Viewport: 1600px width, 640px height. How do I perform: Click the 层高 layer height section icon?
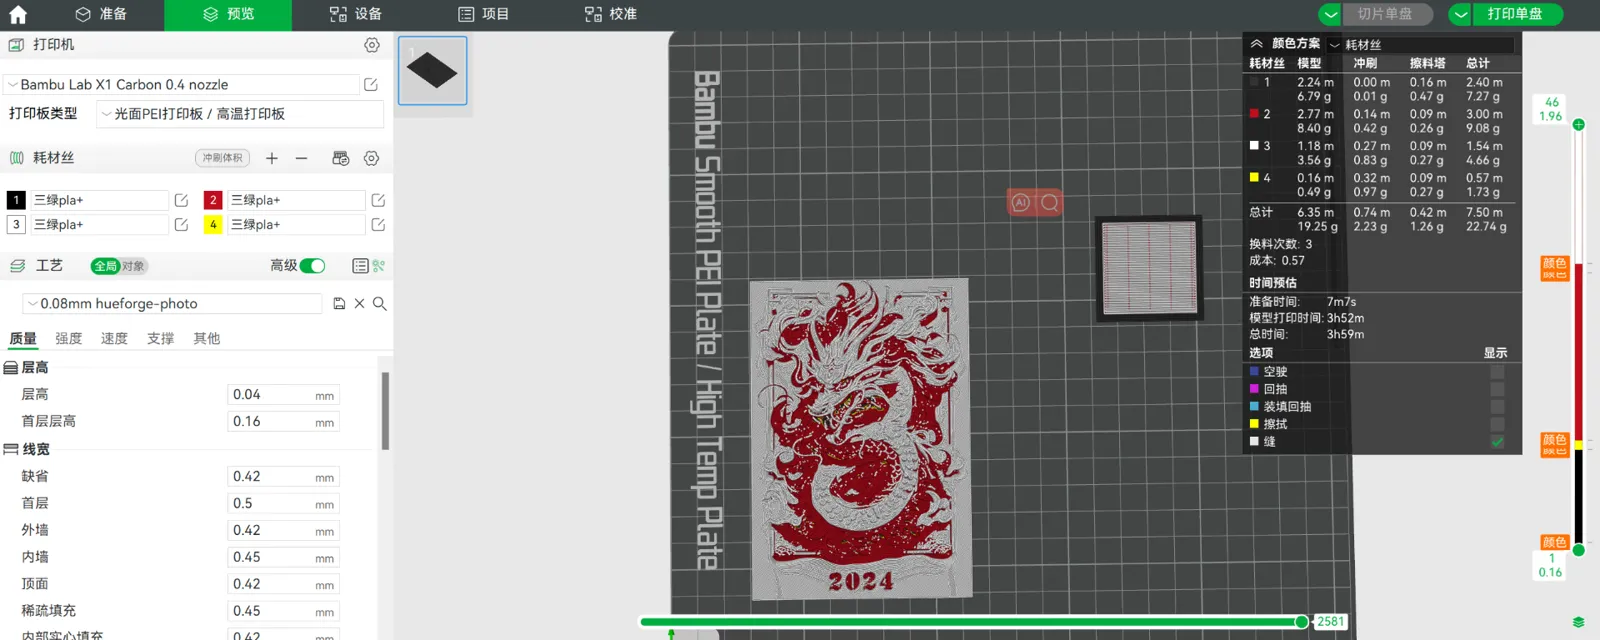(x=11, y=368)
